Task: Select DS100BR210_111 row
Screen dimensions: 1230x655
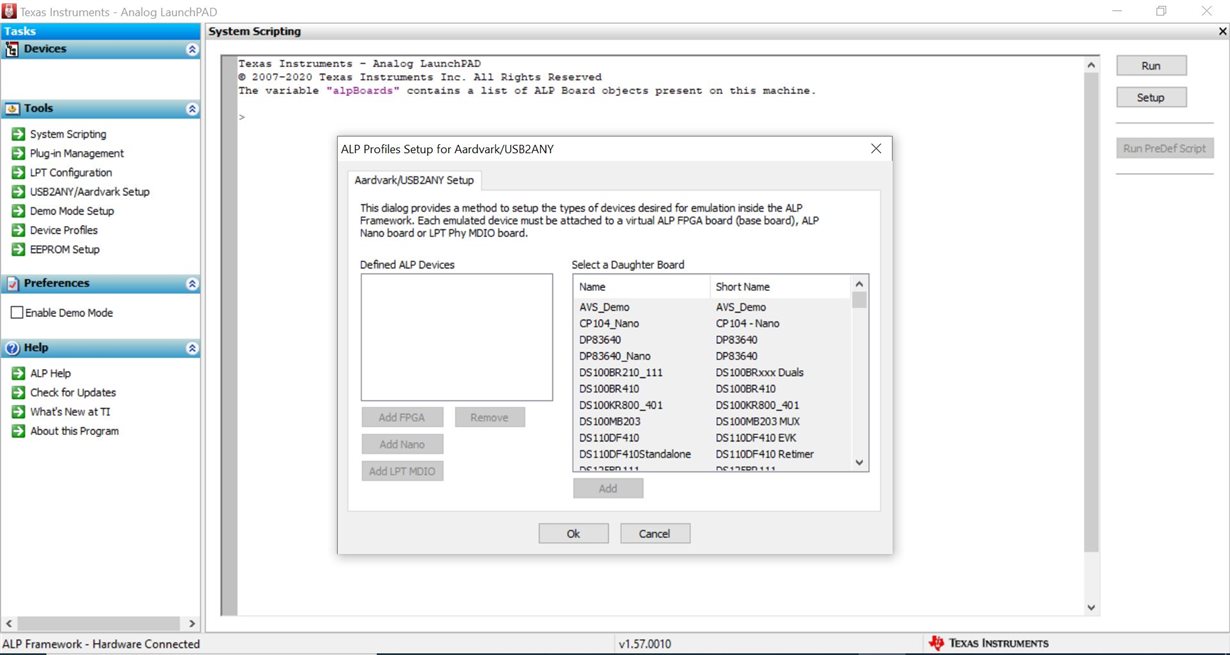Action: pos(712,372)
